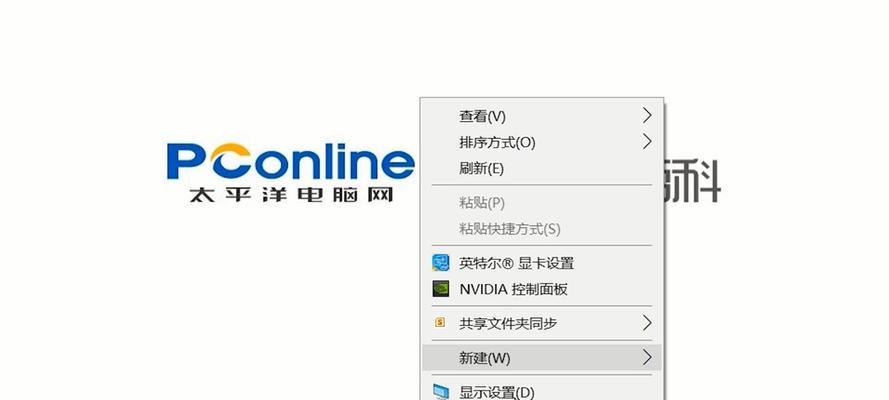Click the PConline logo
This screenshot has height=400, width=889.
point(290,161)
